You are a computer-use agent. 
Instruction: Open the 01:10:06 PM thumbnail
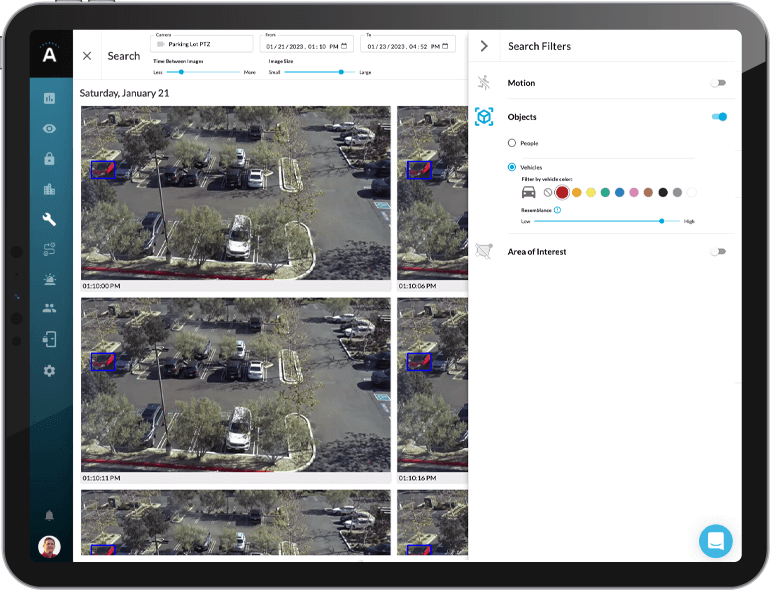coord(433,193)
